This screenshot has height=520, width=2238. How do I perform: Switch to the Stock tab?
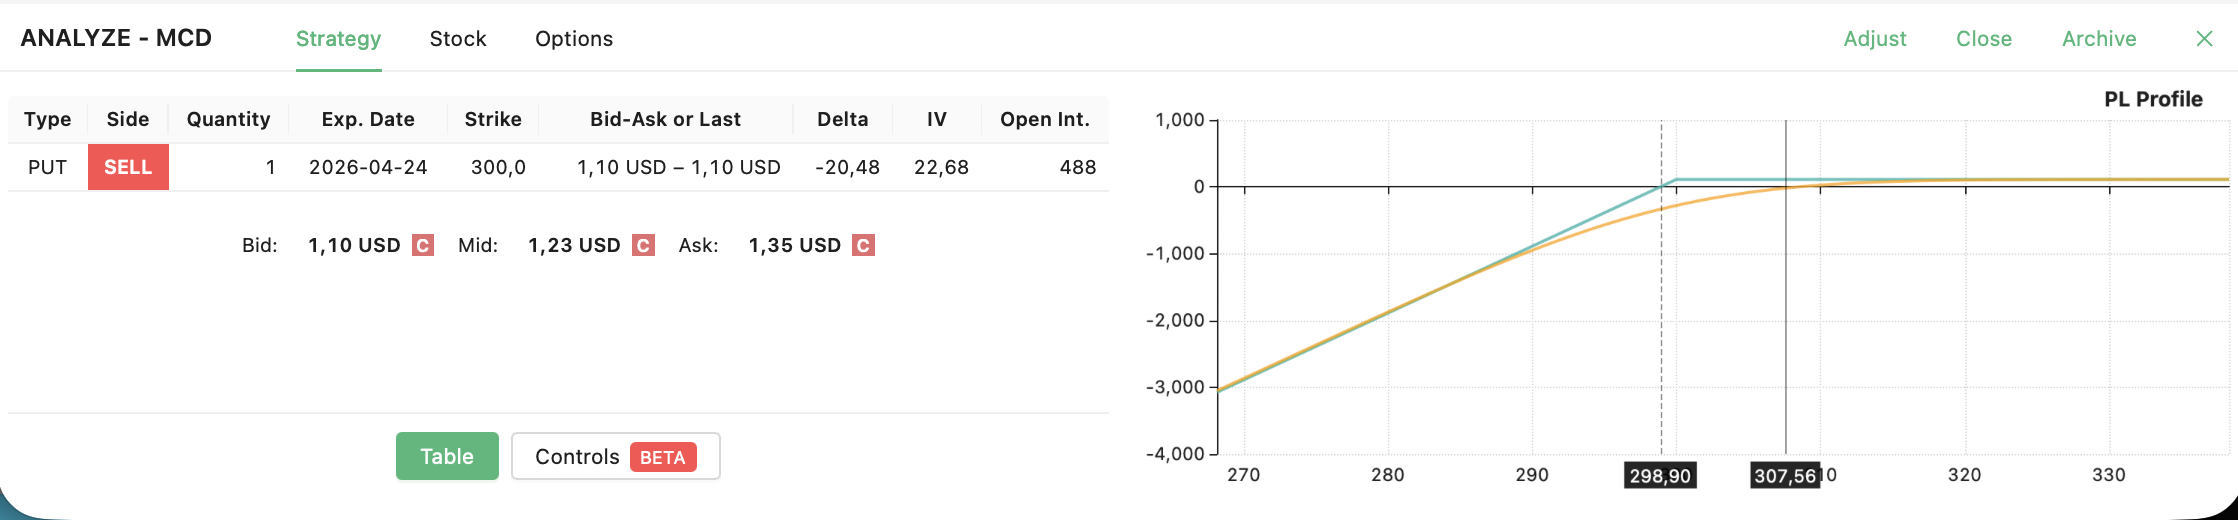coord(458,39)
